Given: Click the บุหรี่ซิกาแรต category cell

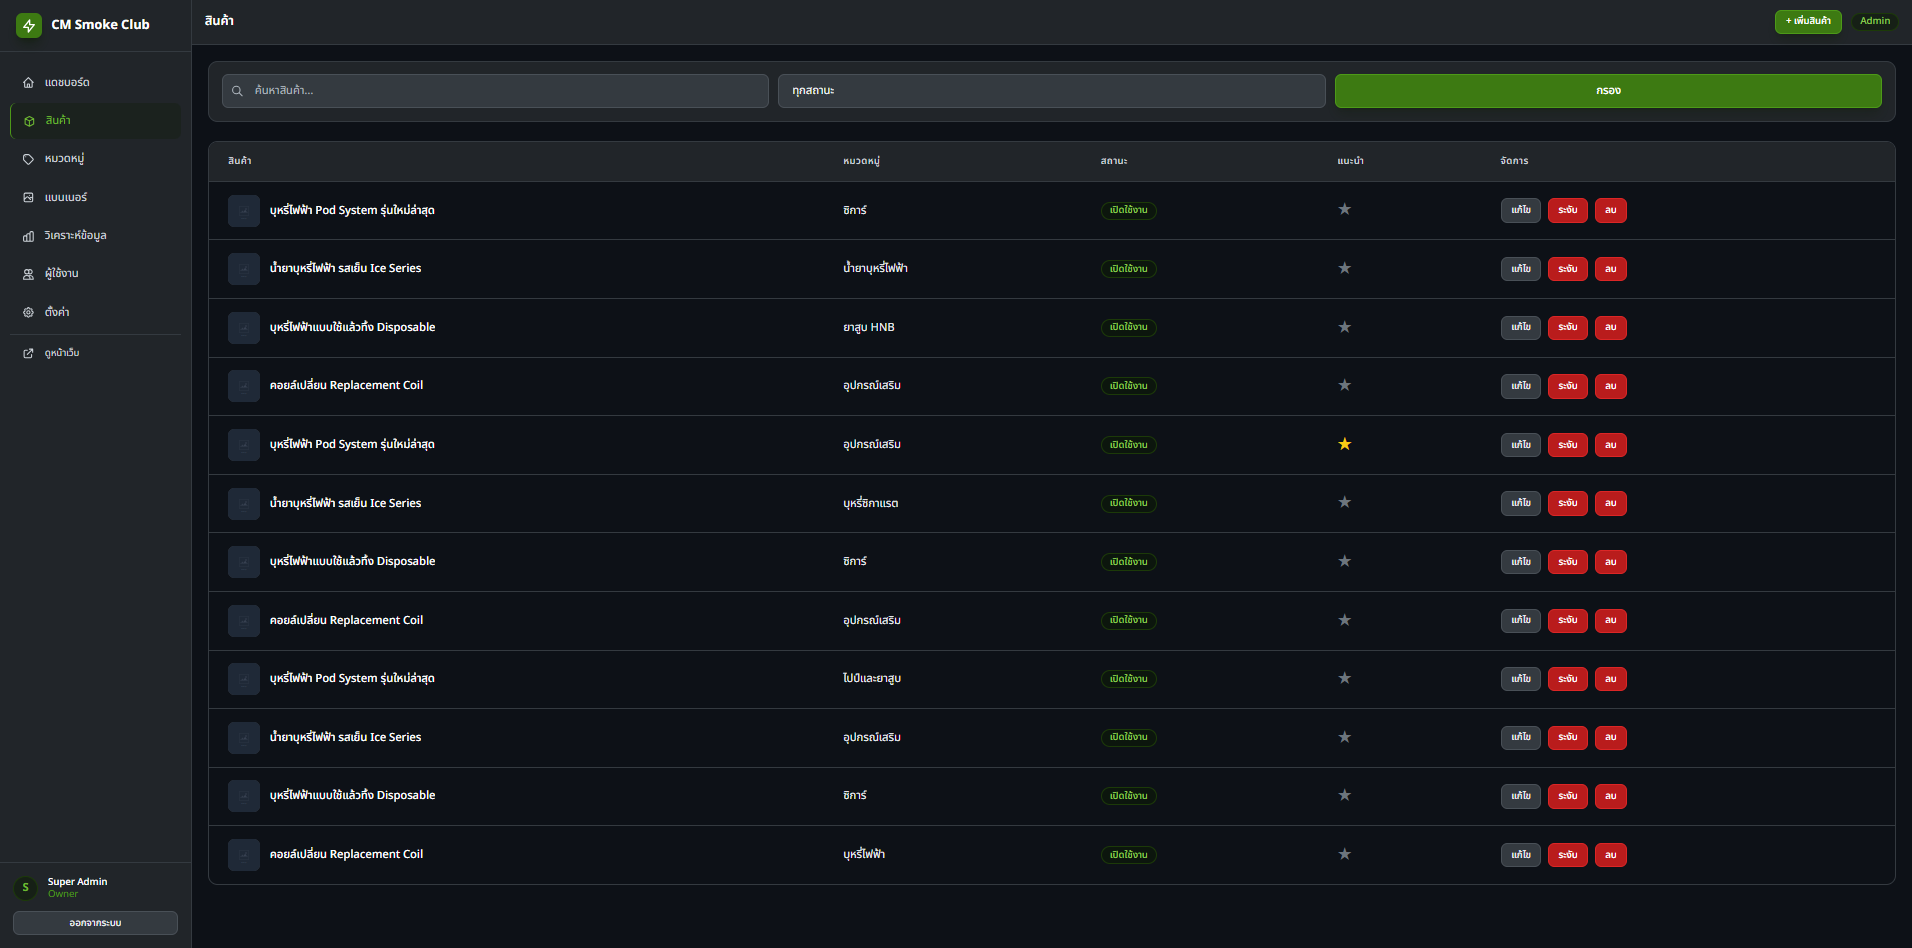Looking at the screenshot, I should tap(871, 503).
